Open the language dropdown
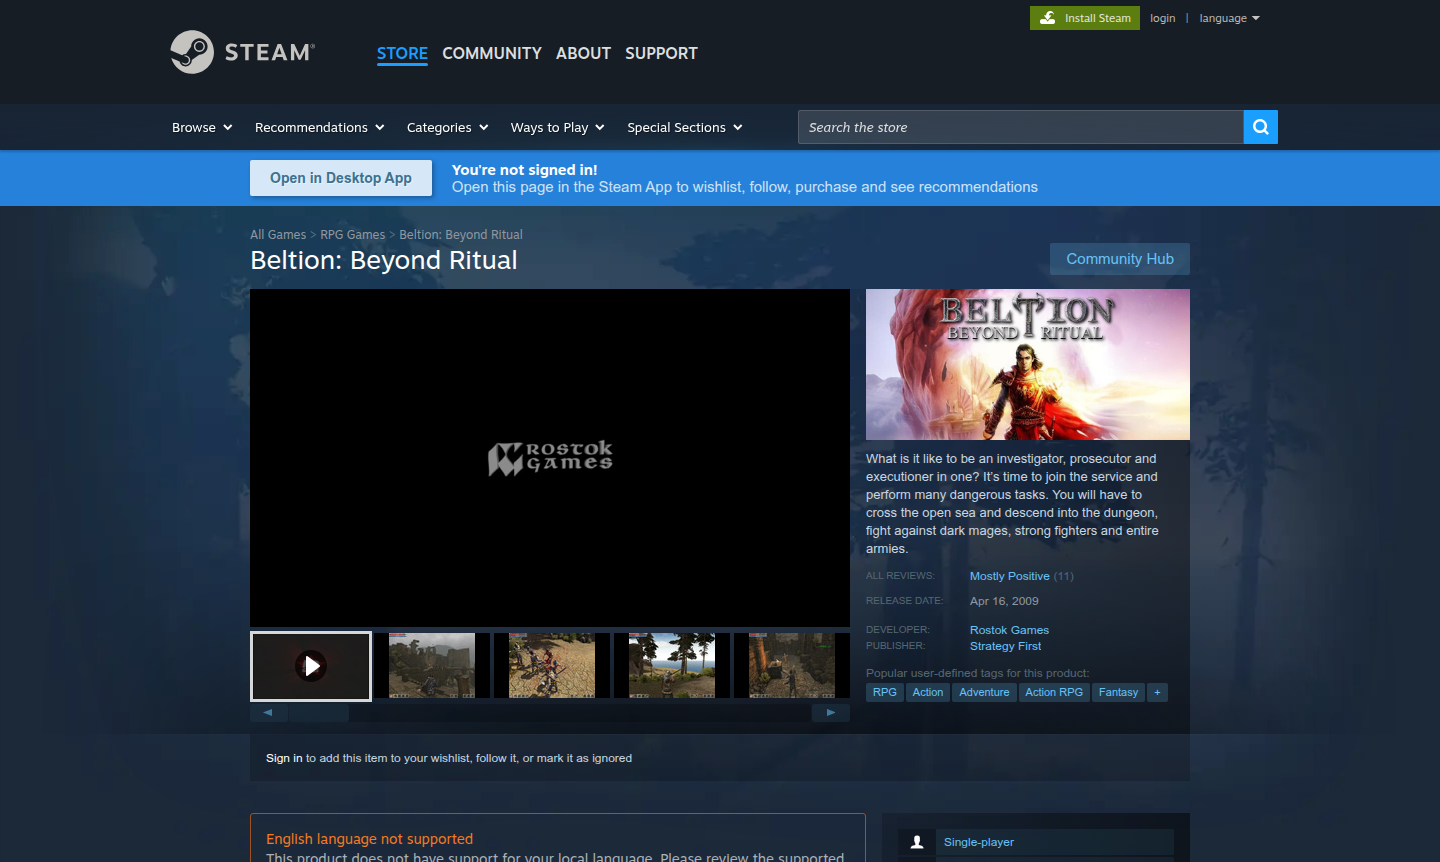 [x=1229, y=18]
